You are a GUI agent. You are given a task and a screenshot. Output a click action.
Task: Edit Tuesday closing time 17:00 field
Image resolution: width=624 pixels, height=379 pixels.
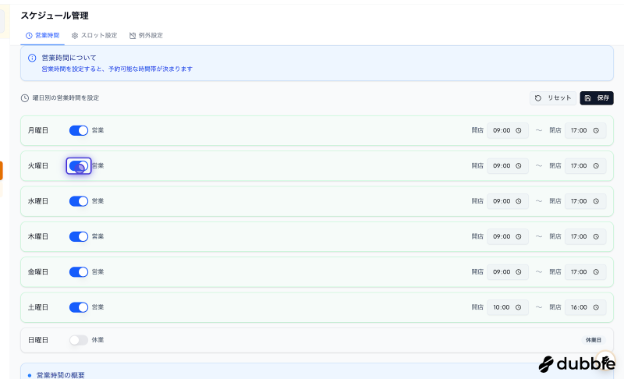pyautogui.click(x=585, y=166)
